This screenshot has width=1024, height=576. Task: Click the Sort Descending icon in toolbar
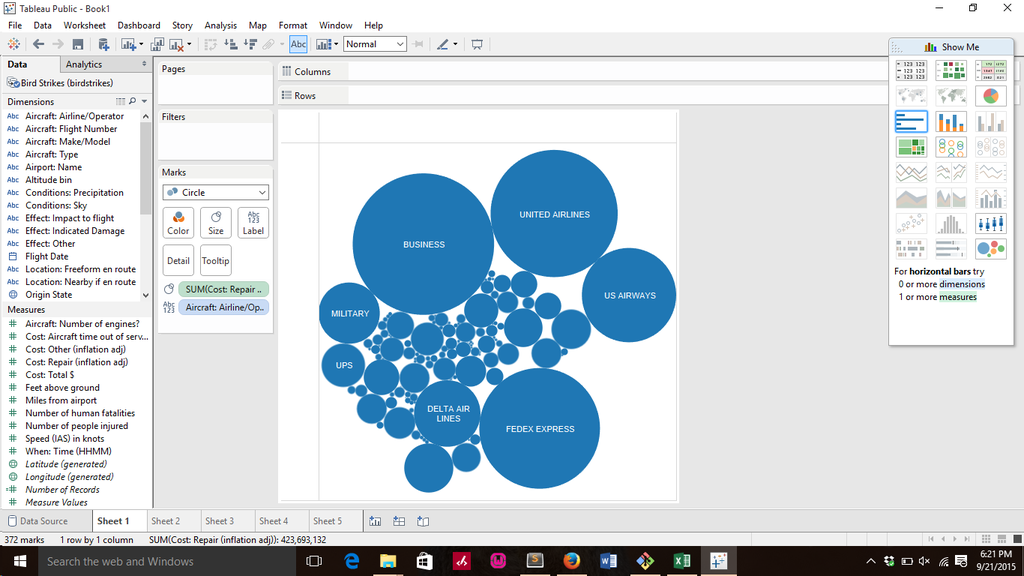250,44
